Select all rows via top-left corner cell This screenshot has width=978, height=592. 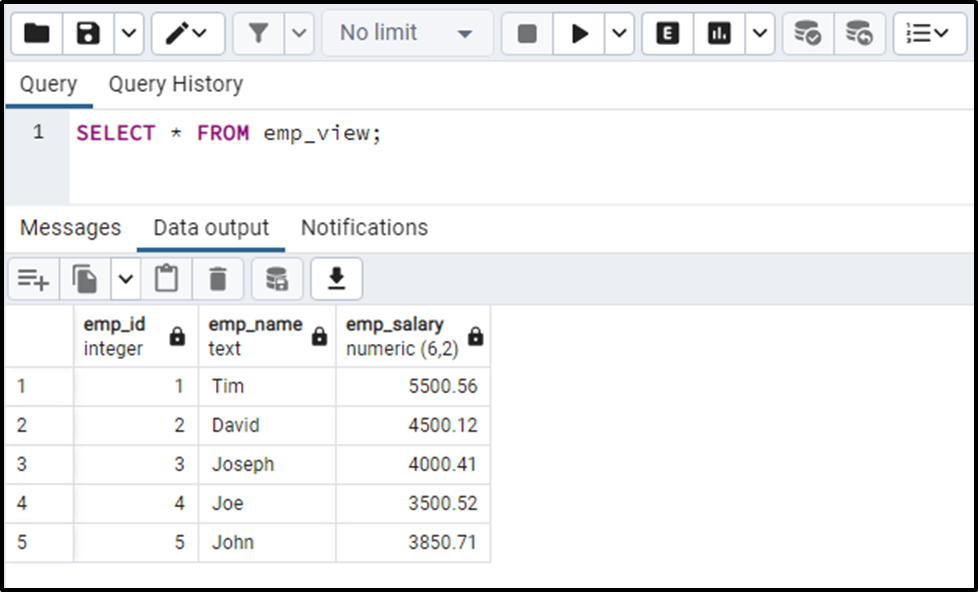[x=39, y=336]
